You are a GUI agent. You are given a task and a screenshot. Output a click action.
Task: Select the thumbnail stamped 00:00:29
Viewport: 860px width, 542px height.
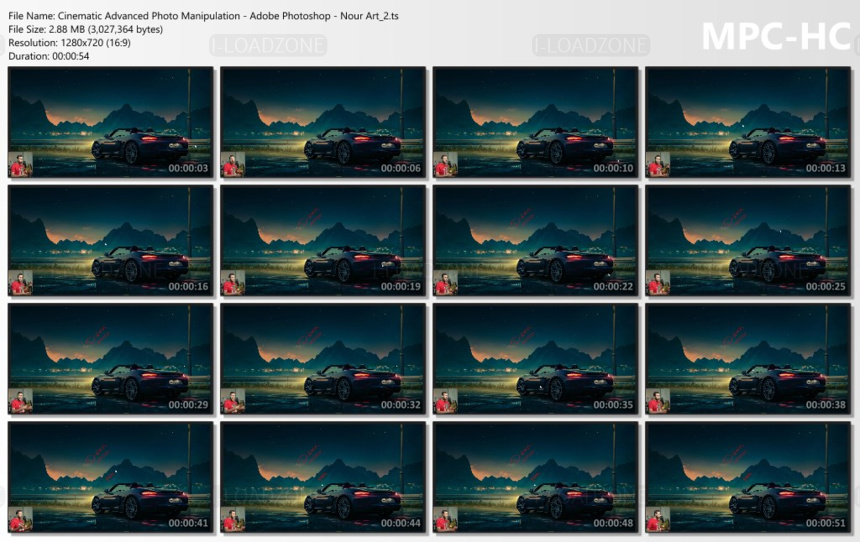(x=111, y=359)
